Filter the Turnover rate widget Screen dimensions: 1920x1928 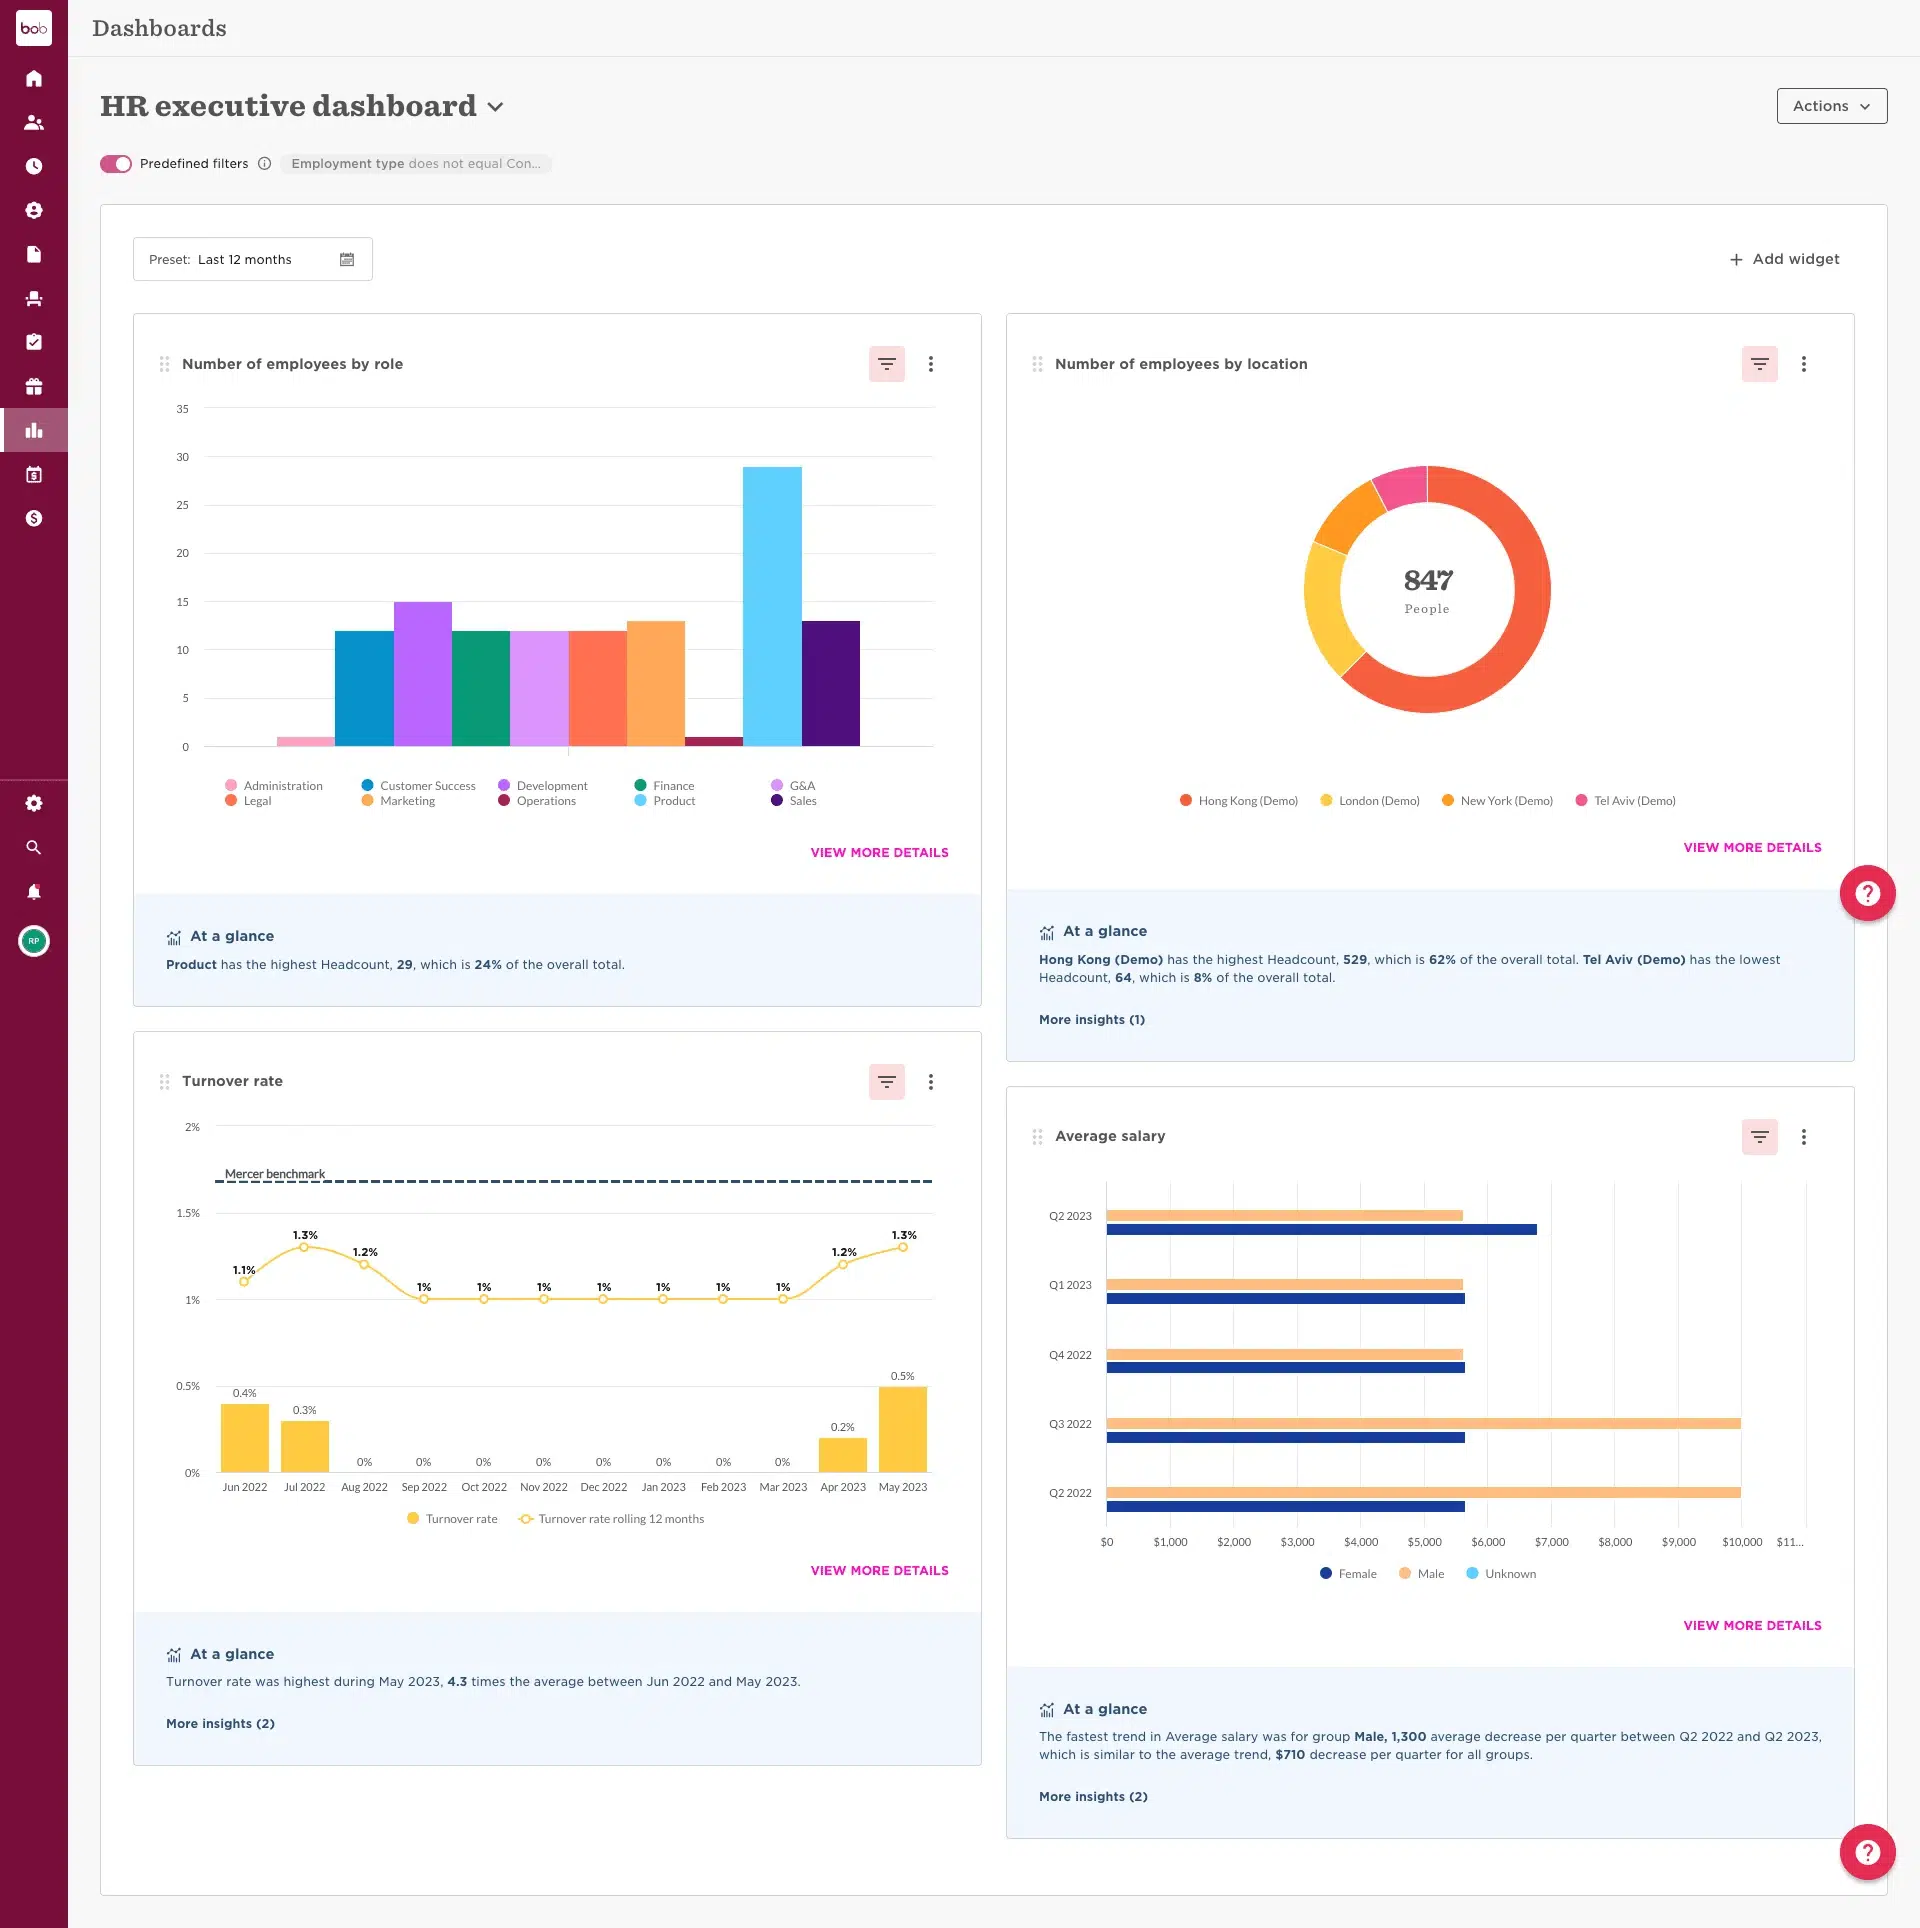[886, 1081]
